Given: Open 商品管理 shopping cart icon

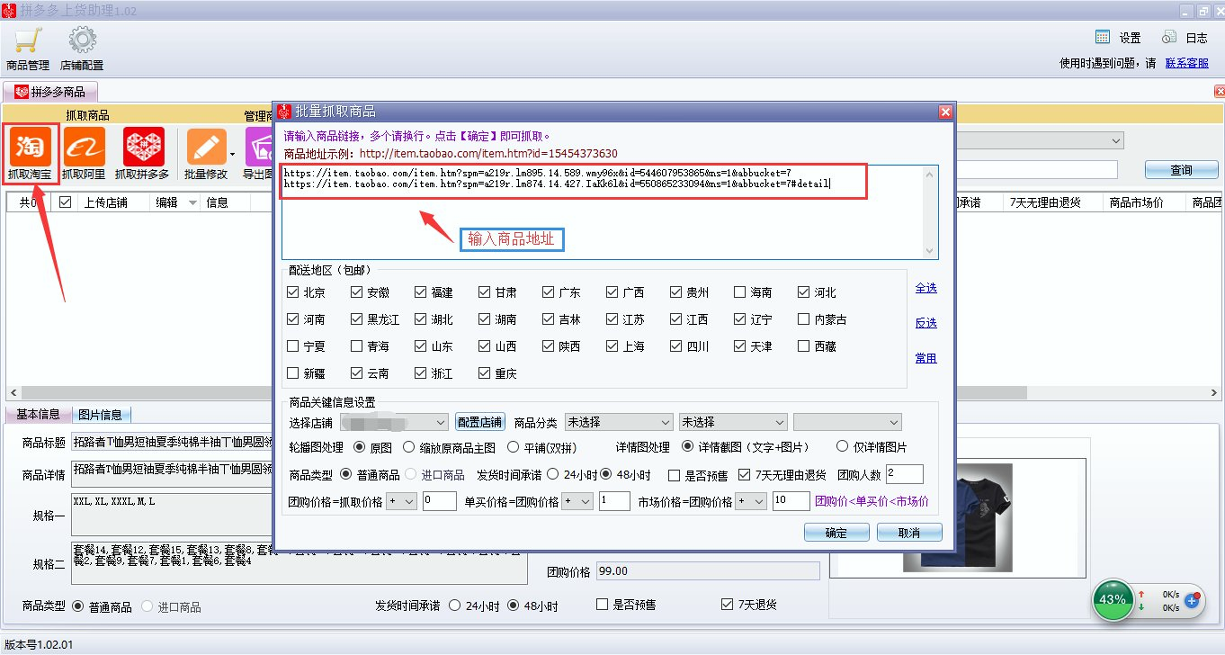Looking at the screenshot, I should click(27, 41).
